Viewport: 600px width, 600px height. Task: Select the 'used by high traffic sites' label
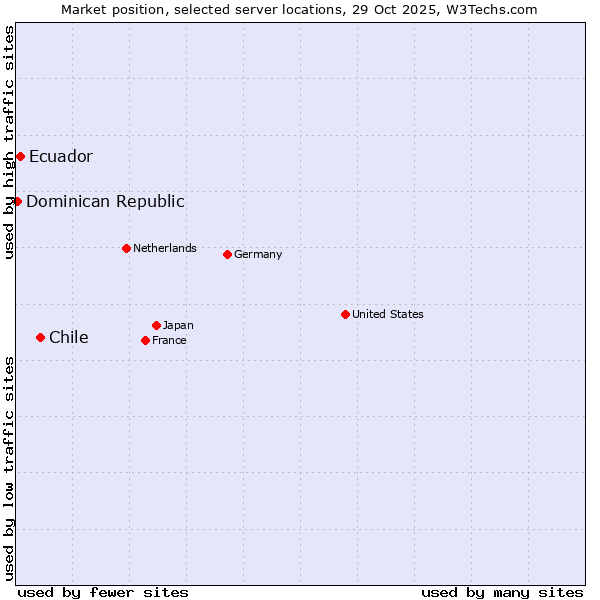click(9, 142)
